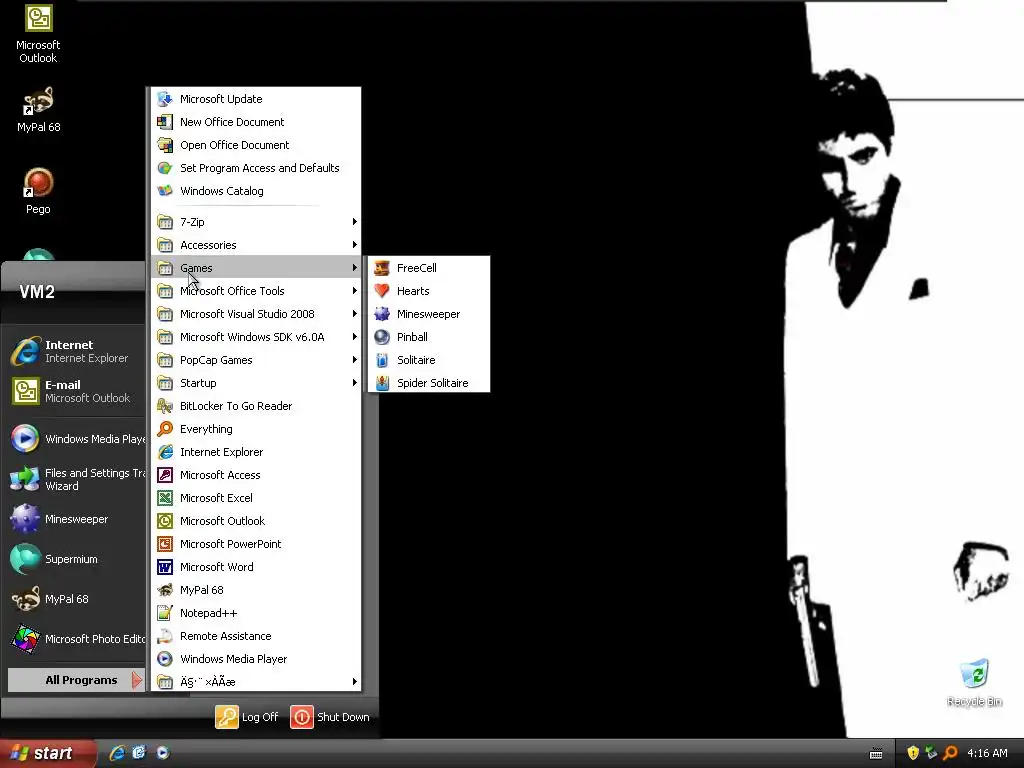1024x768 pixels.
Task: Expand Microsoft Visual Studio 2008 folder
Action: [x=256, y=314]
